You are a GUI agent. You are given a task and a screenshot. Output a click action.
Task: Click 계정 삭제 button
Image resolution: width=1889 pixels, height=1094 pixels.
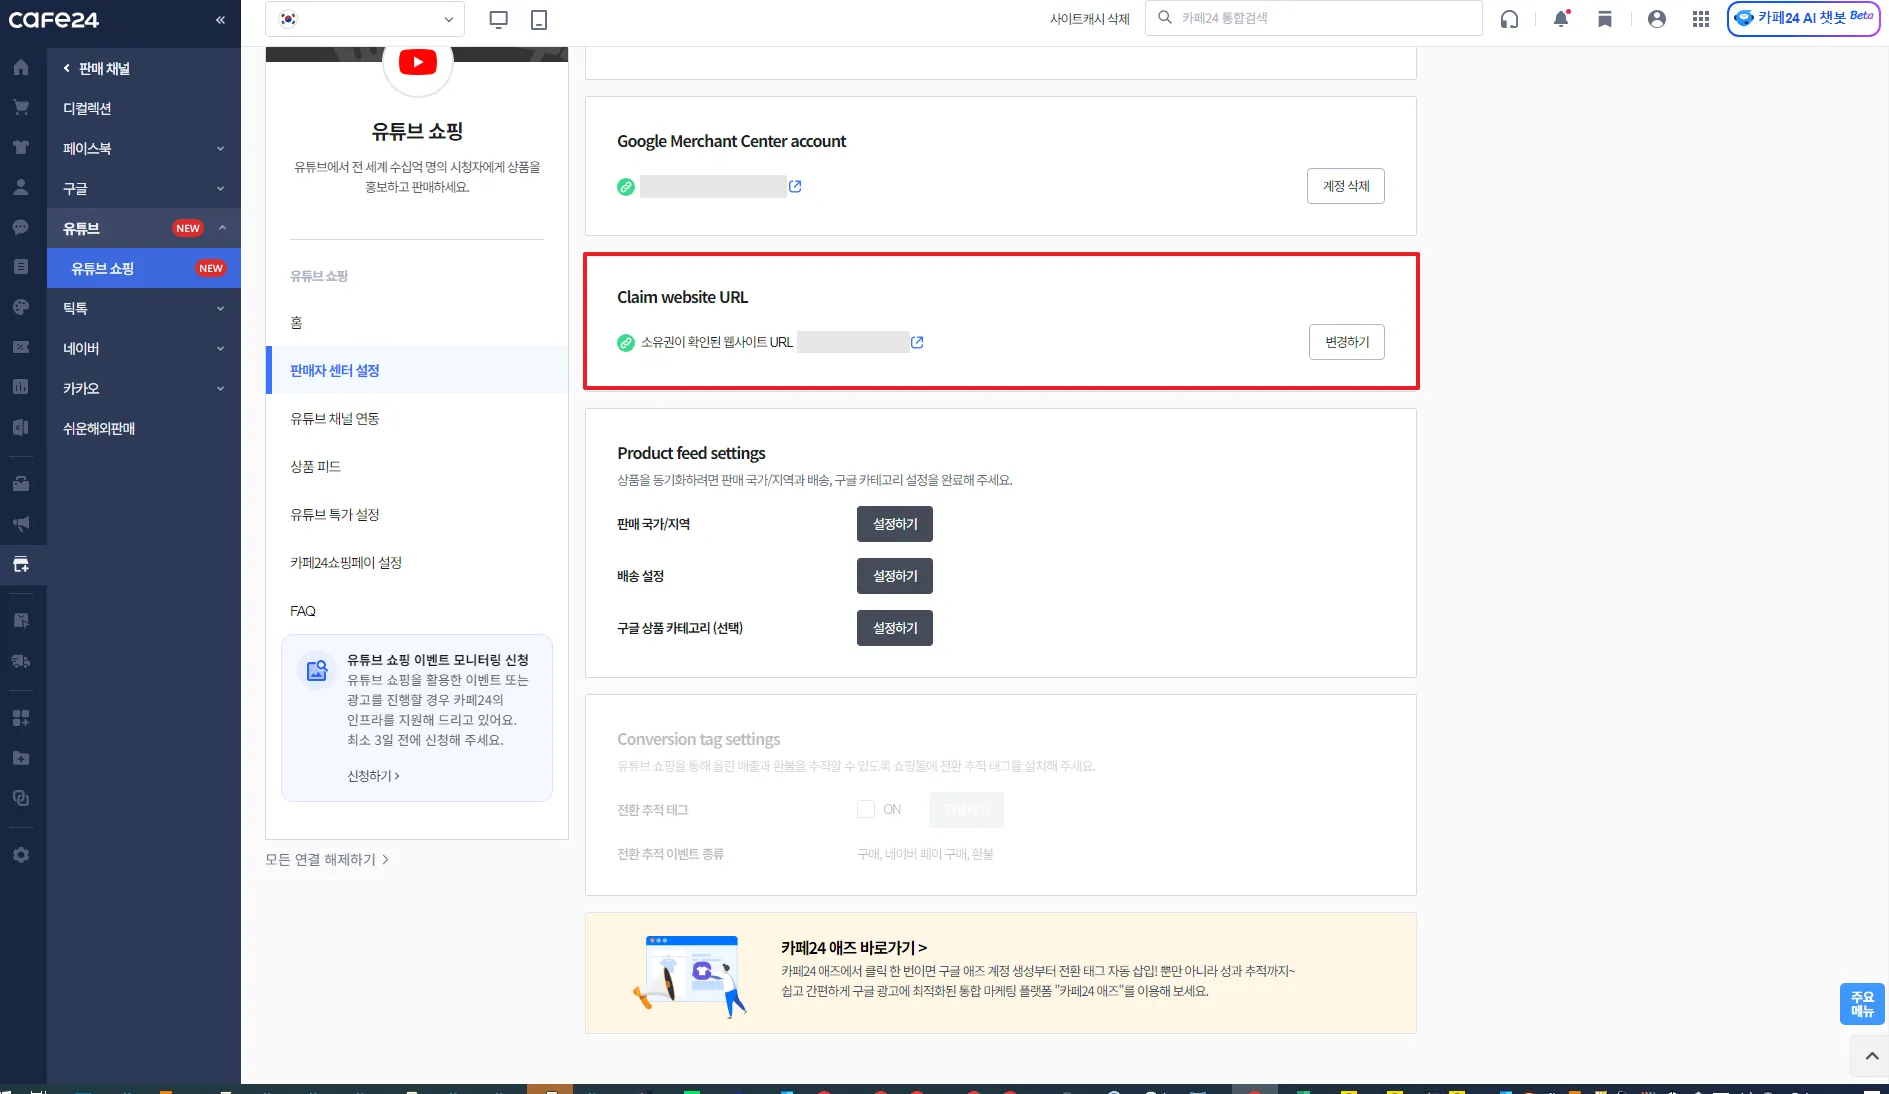click(x=1346, y=186)
